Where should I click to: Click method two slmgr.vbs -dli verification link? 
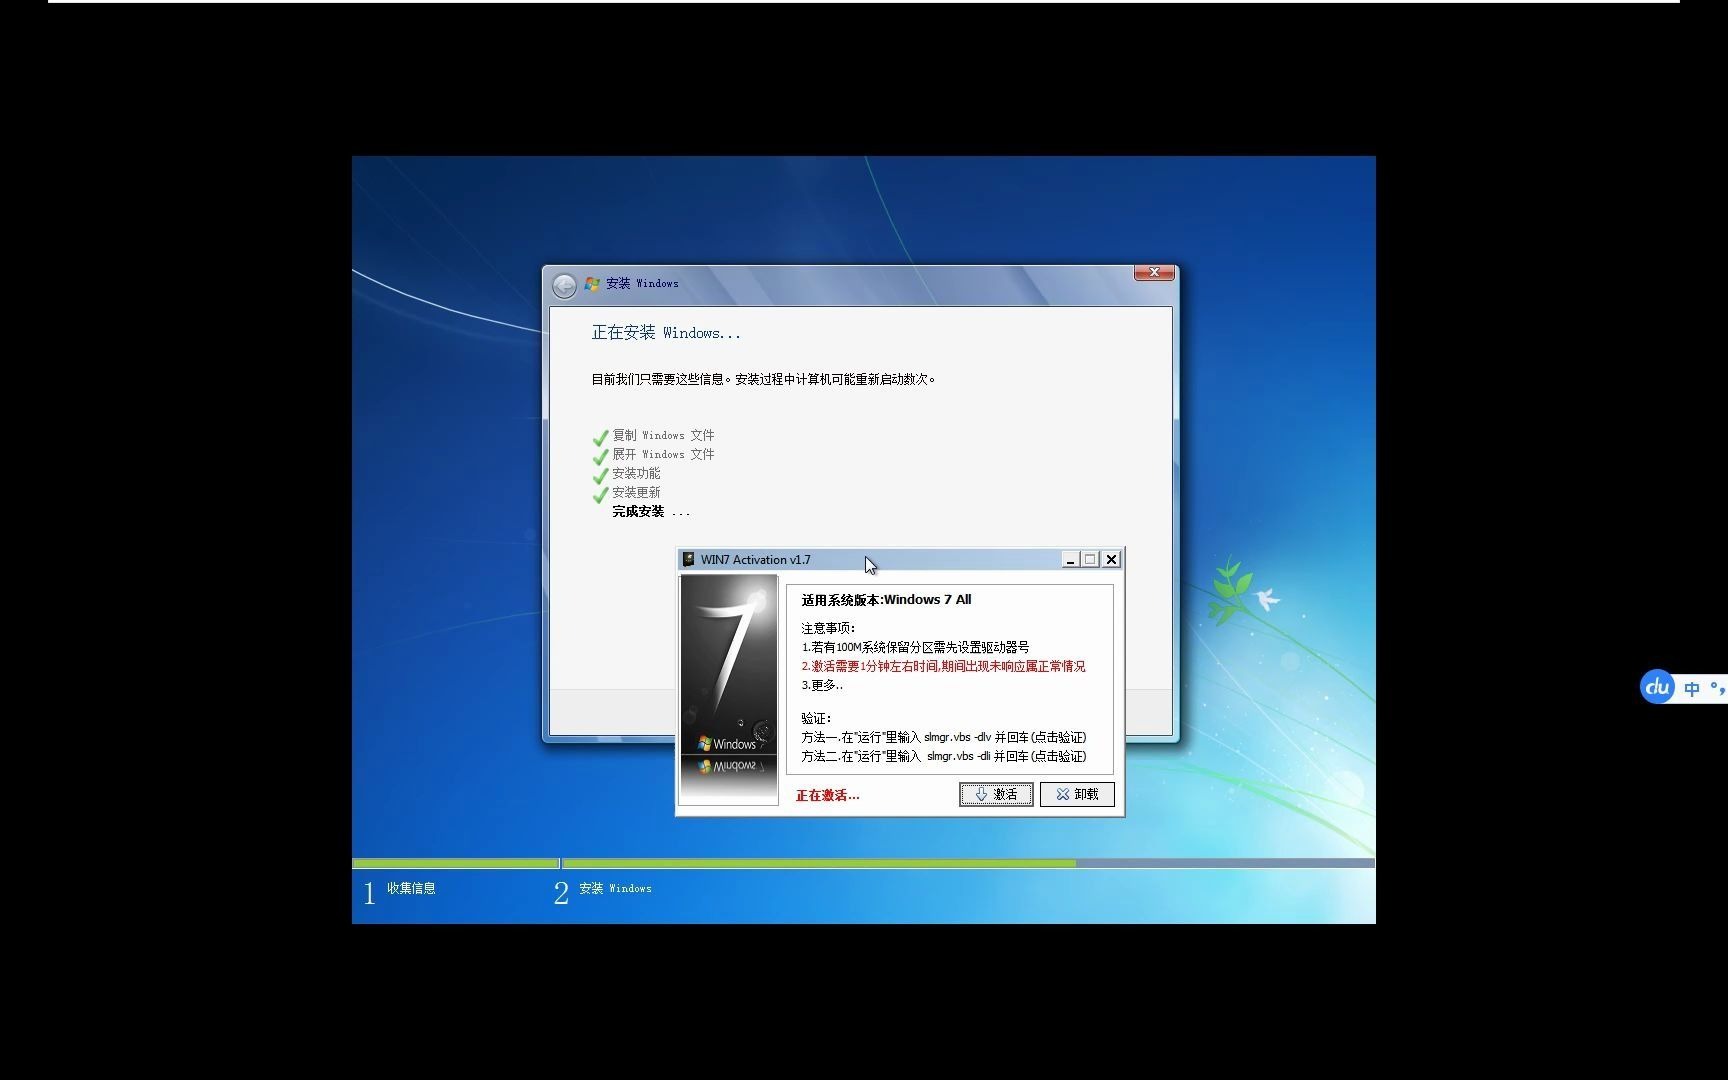coord(943,756)
